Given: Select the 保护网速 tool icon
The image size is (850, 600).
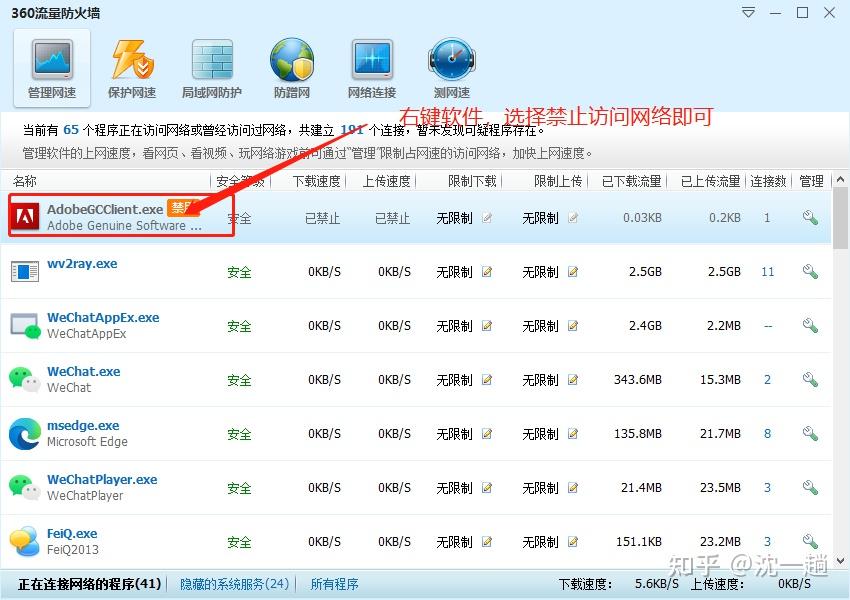Looking at the screenshot, I should [x=131, y=66].
